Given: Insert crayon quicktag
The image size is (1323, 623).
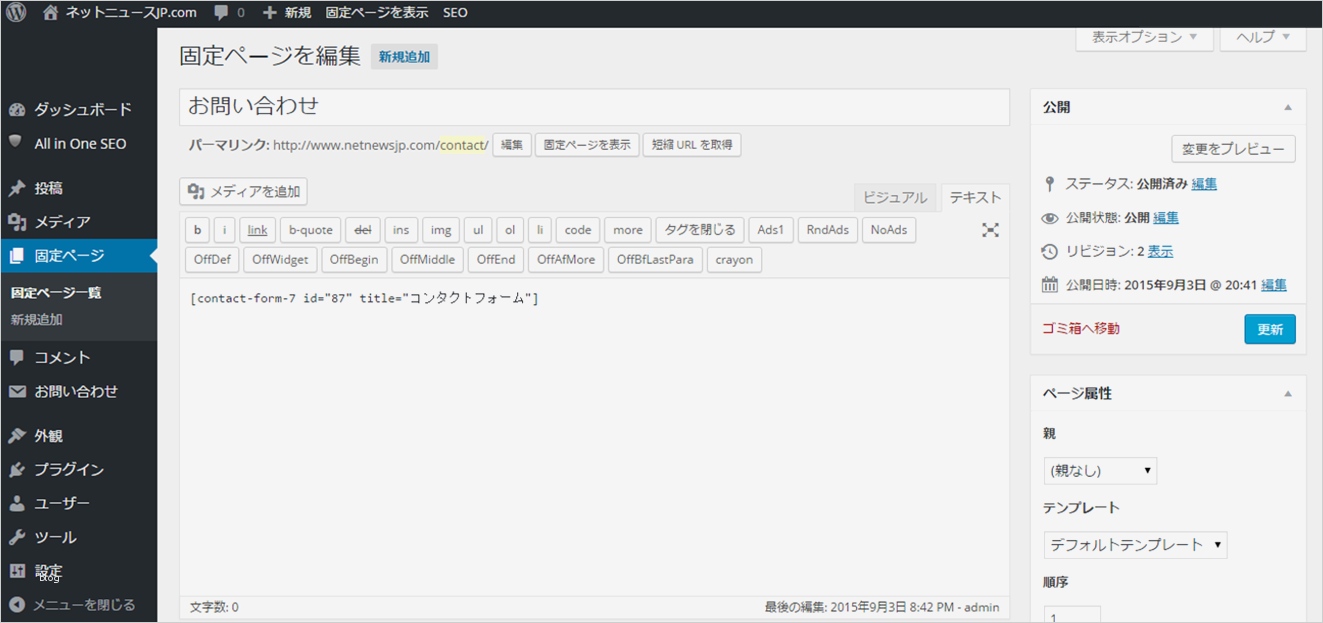Looking at the screenshot, I should 734,260.
